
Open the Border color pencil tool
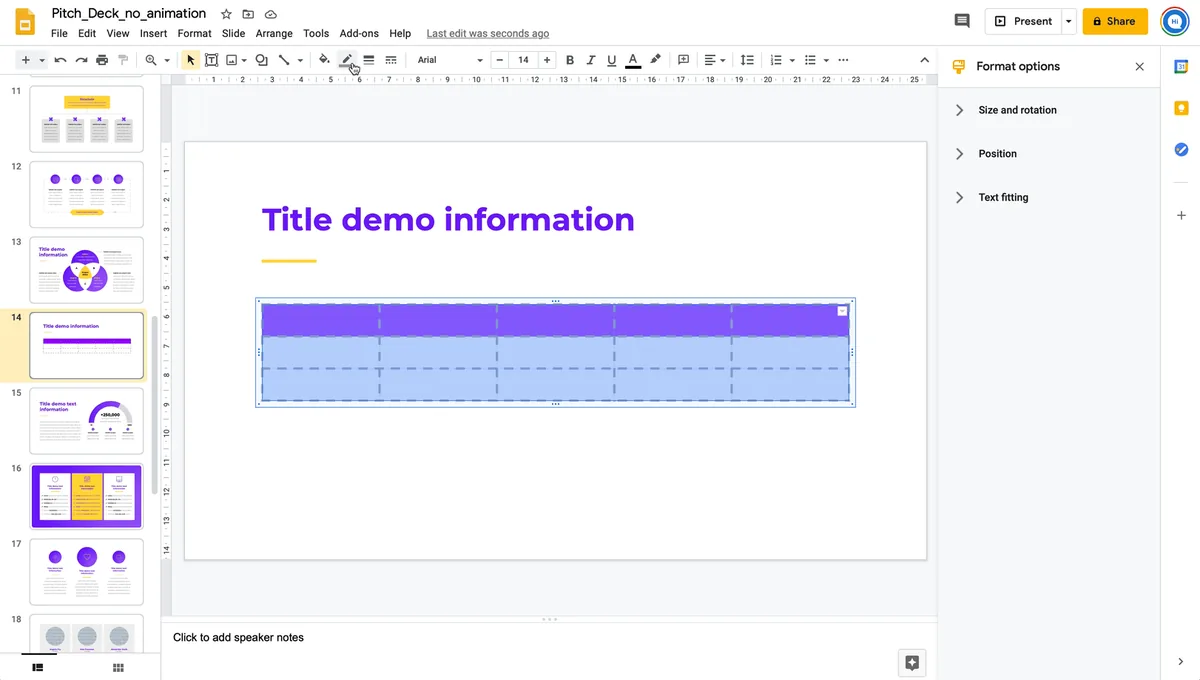347,60
